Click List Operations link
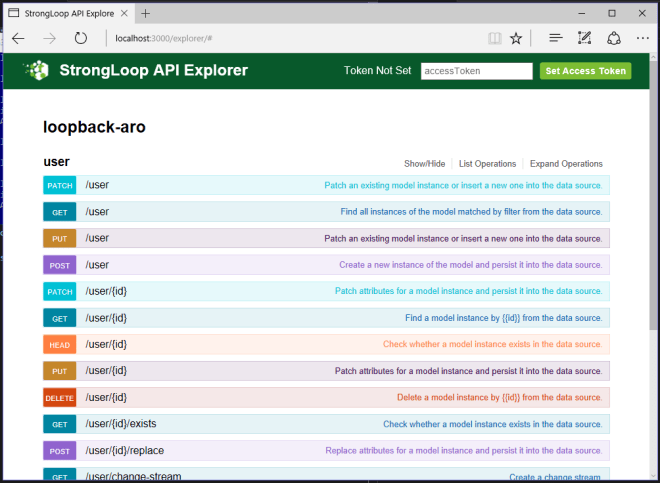The height and width of the screenshot is (483, 660). [487, 164]
